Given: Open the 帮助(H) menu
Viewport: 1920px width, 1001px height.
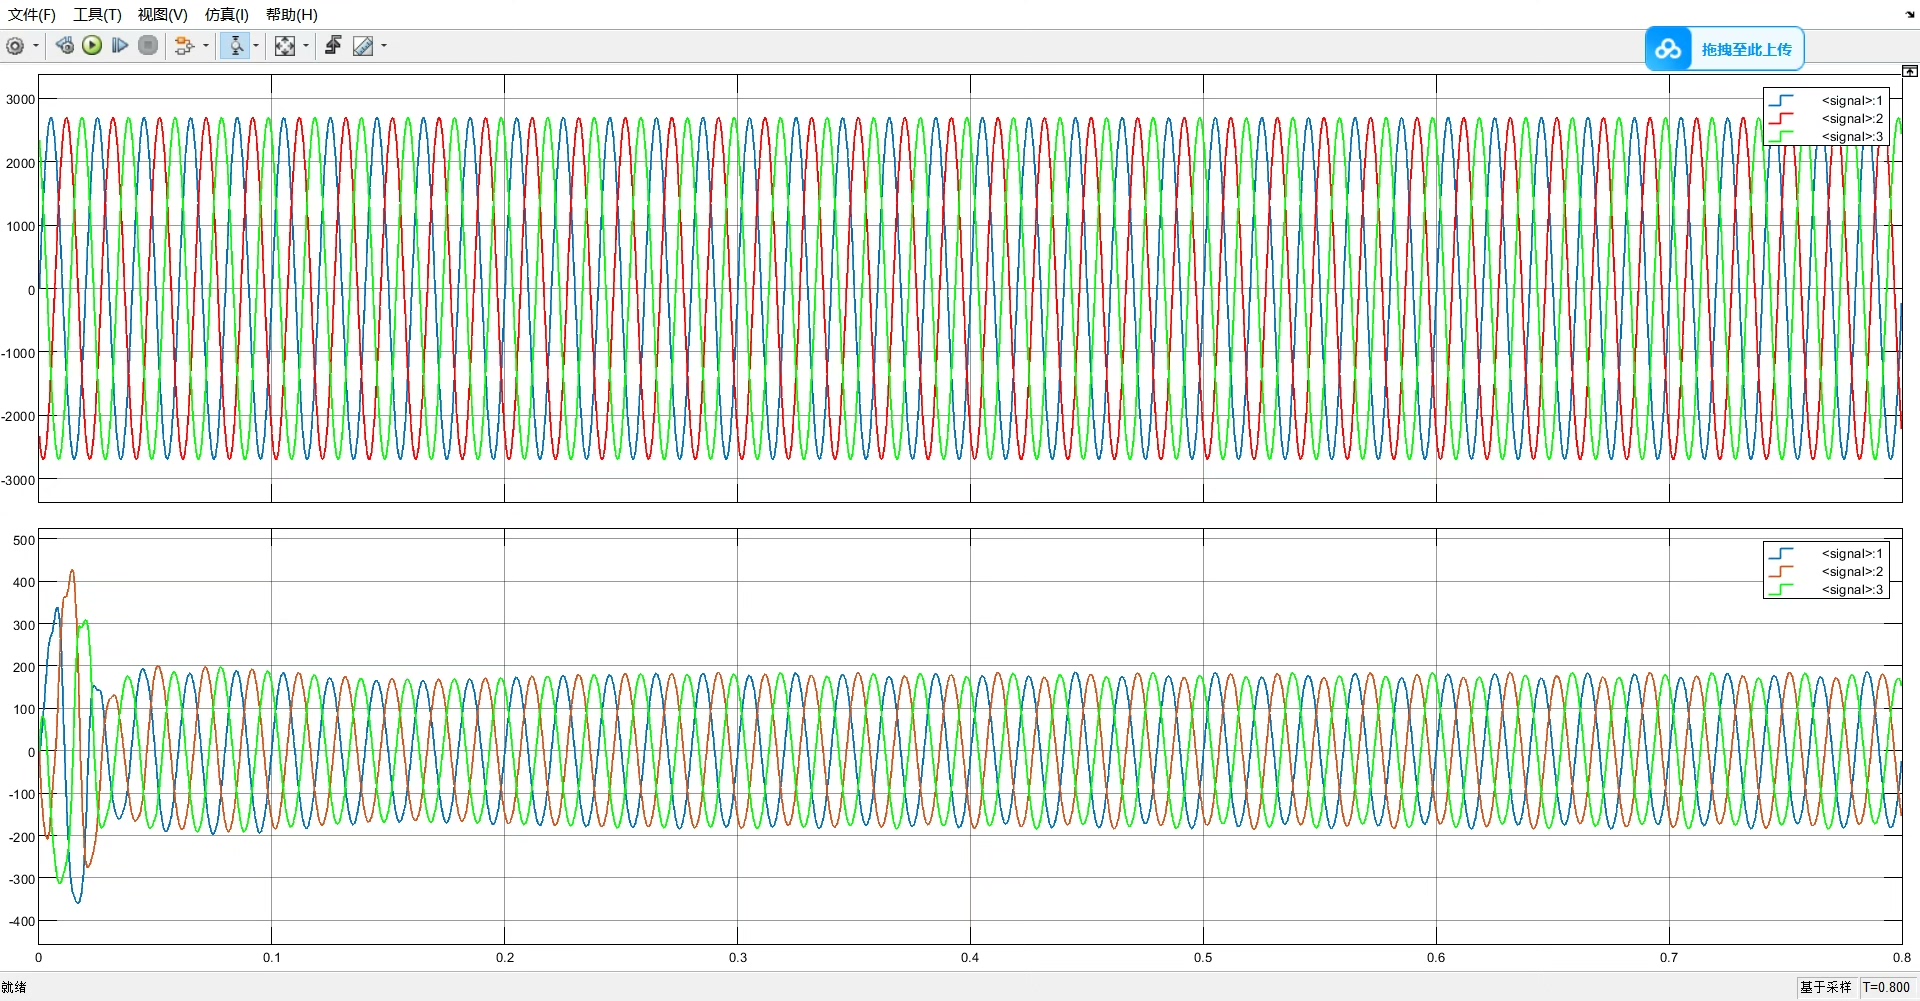Looking at the screenshot, I should click(292, 15).
